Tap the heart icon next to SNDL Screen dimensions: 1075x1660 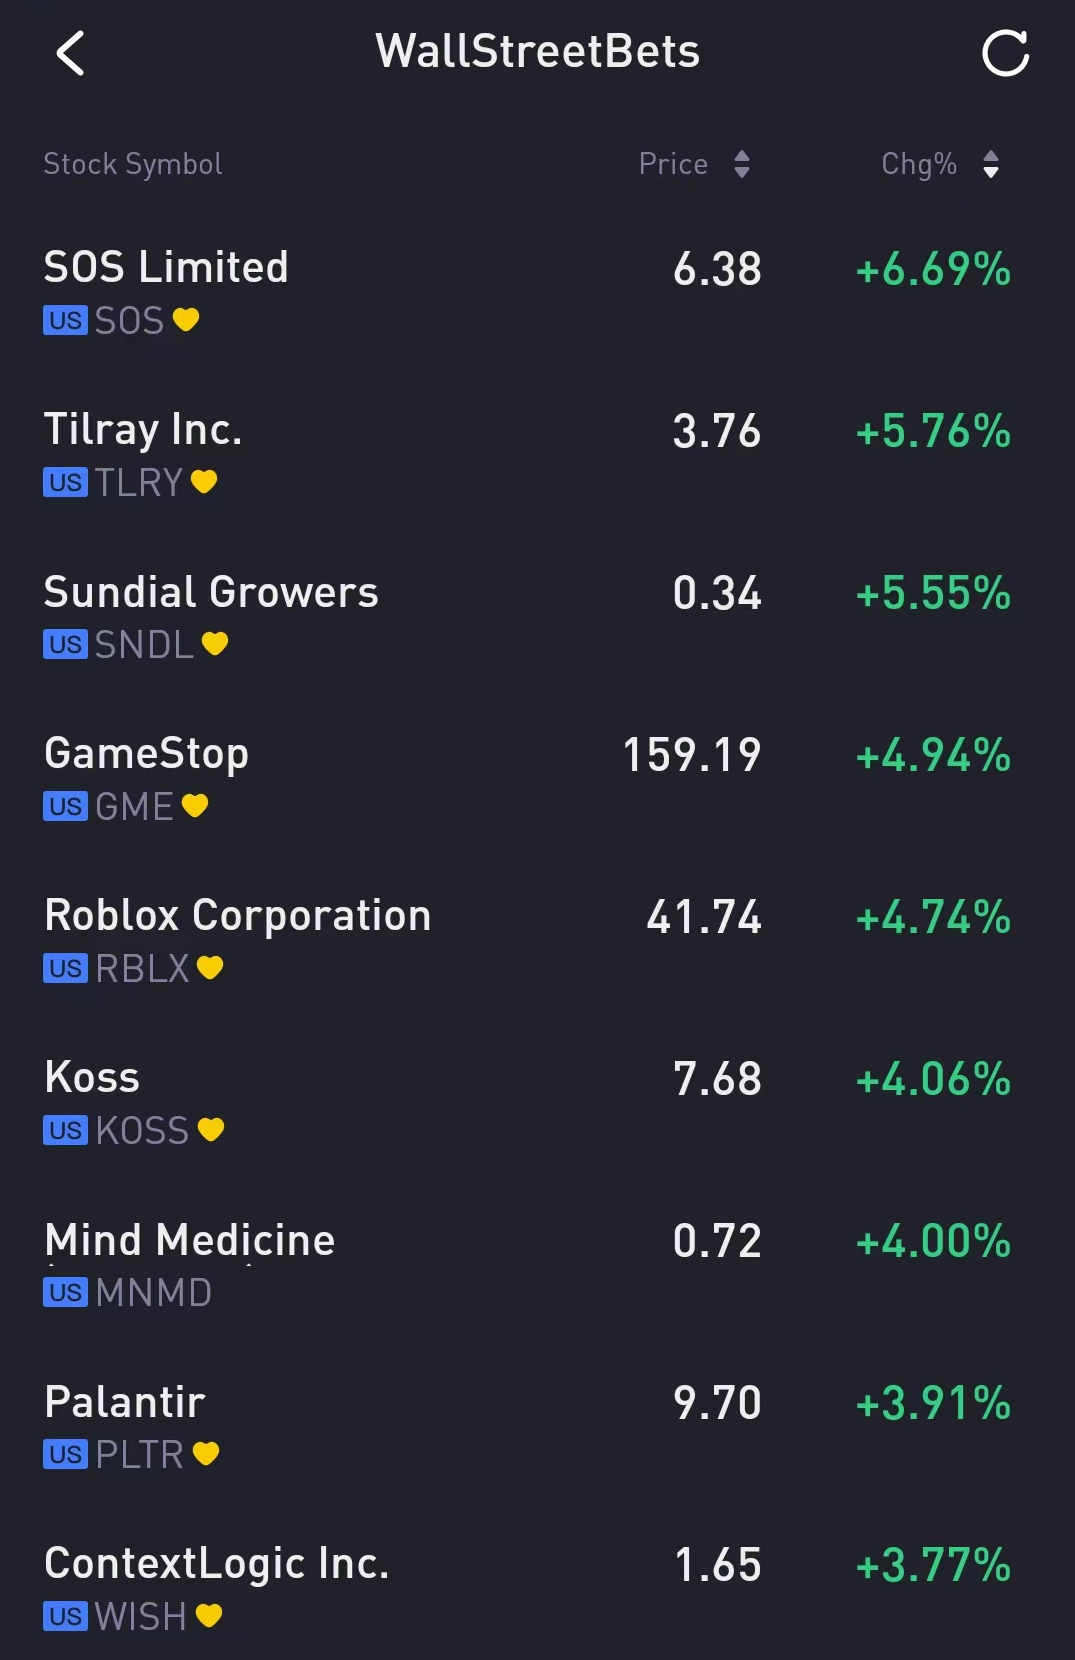pos(215,644)
